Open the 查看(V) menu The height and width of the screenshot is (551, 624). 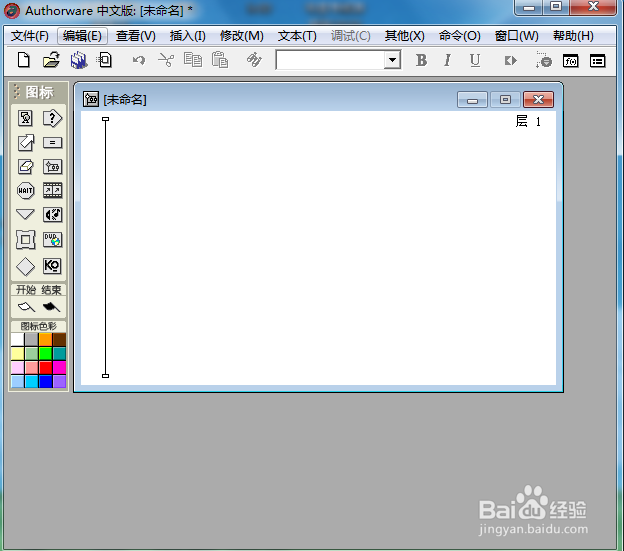click(x=136, y=36)
